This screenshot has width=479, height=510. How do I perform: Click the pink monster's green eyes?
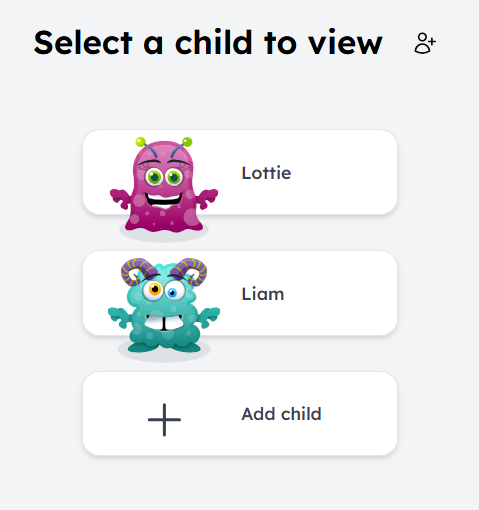(164, 177)
